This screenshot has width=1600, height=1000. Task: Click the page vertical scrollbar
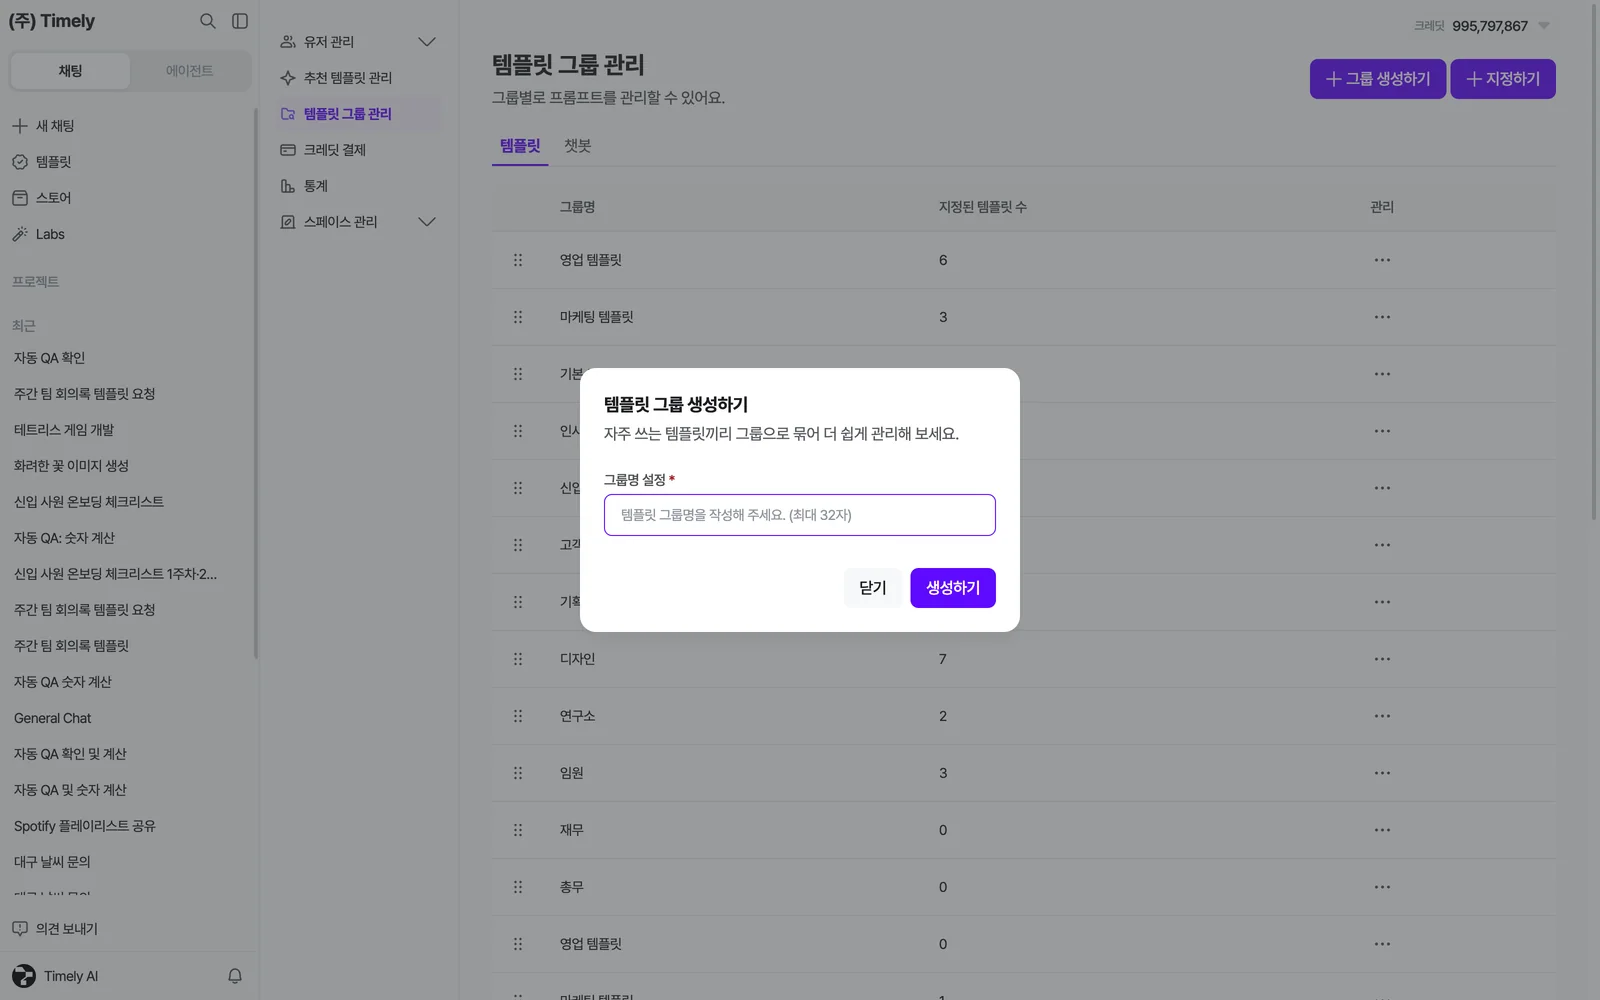coord(1594,260)
